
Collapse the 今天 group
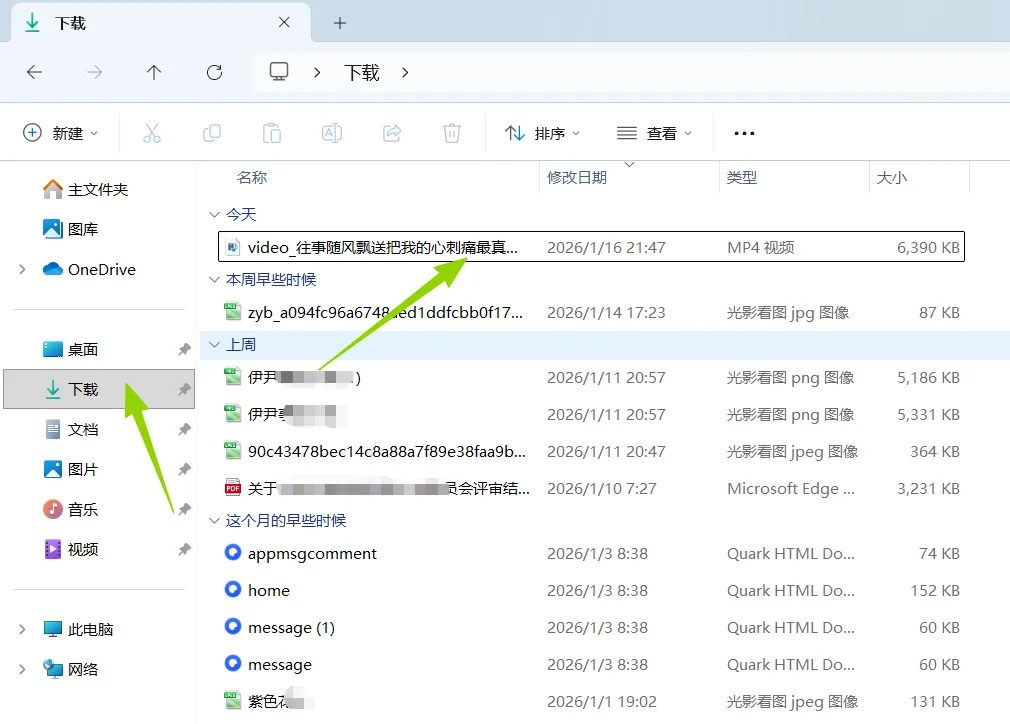tap(214, 214)
